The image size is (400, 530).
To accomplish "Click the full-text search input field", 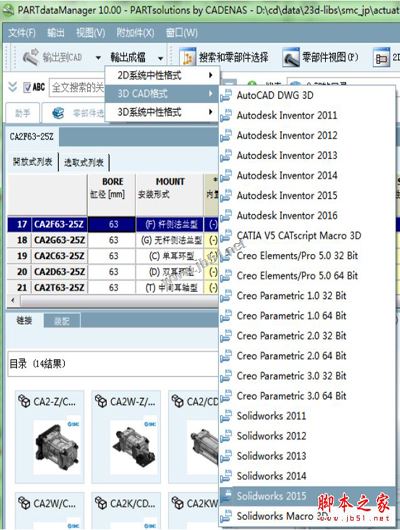I will (77, 88).
